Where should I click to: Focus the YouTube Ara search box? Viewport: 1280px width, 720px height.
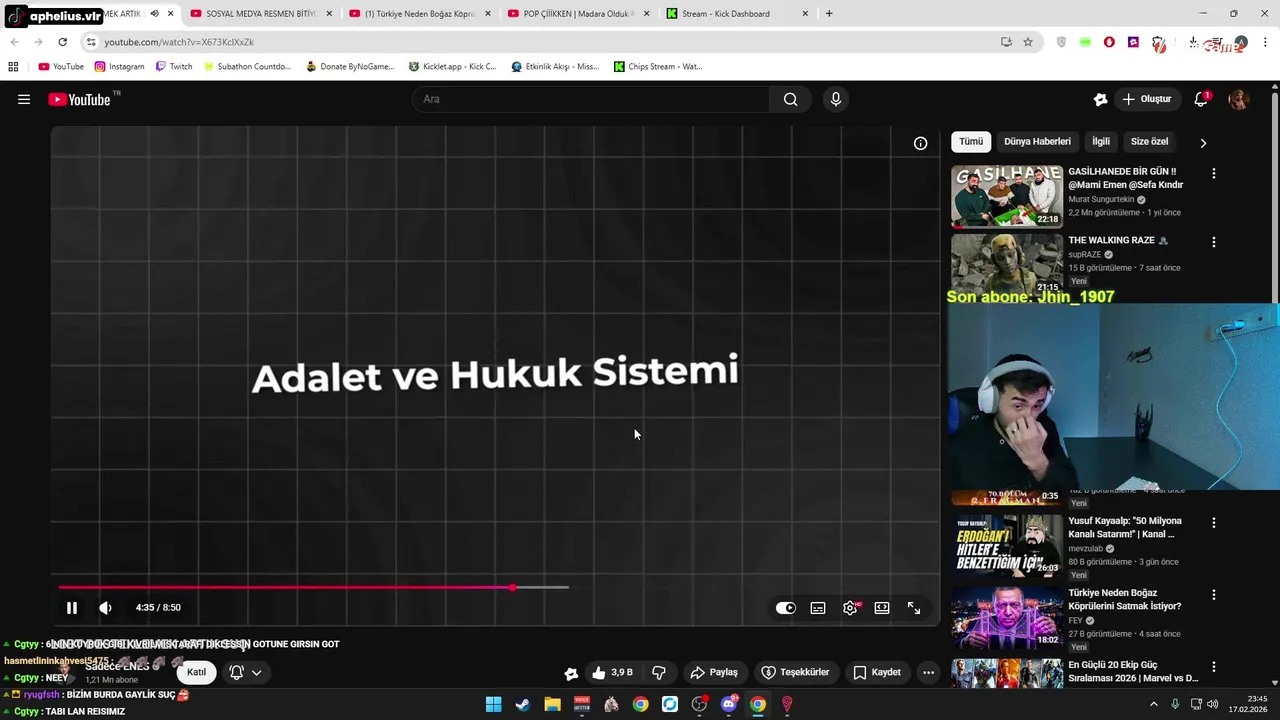pyautogui.click(x=590, y=99)
